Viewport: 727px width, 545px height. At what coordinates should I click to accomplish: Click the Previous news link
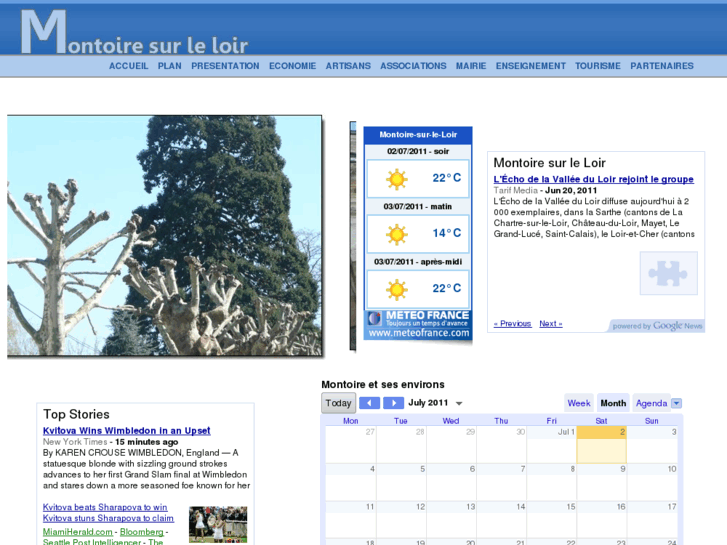(x=512, y=324)
